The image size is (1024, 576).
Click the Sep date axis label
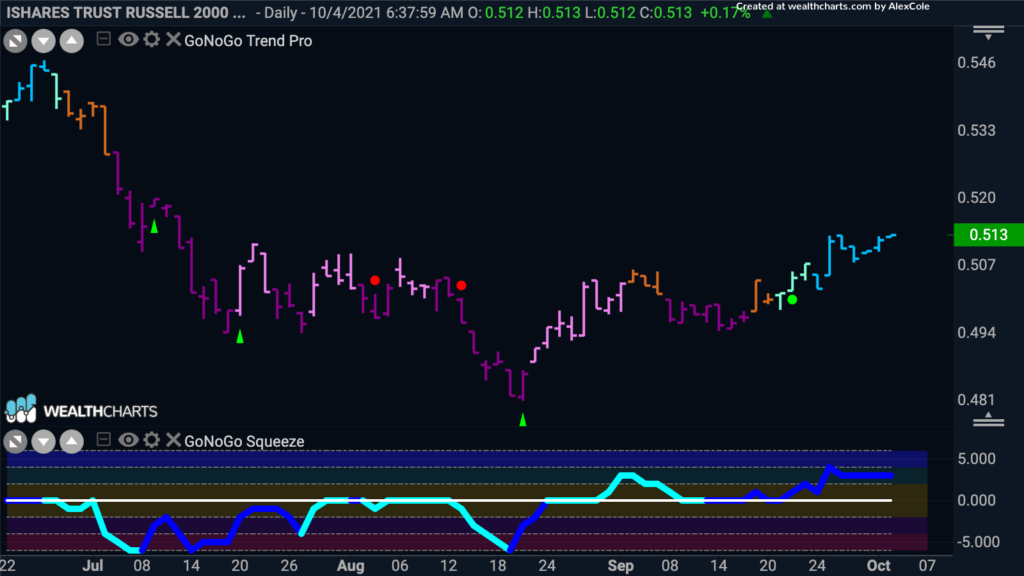coord(620,566)
